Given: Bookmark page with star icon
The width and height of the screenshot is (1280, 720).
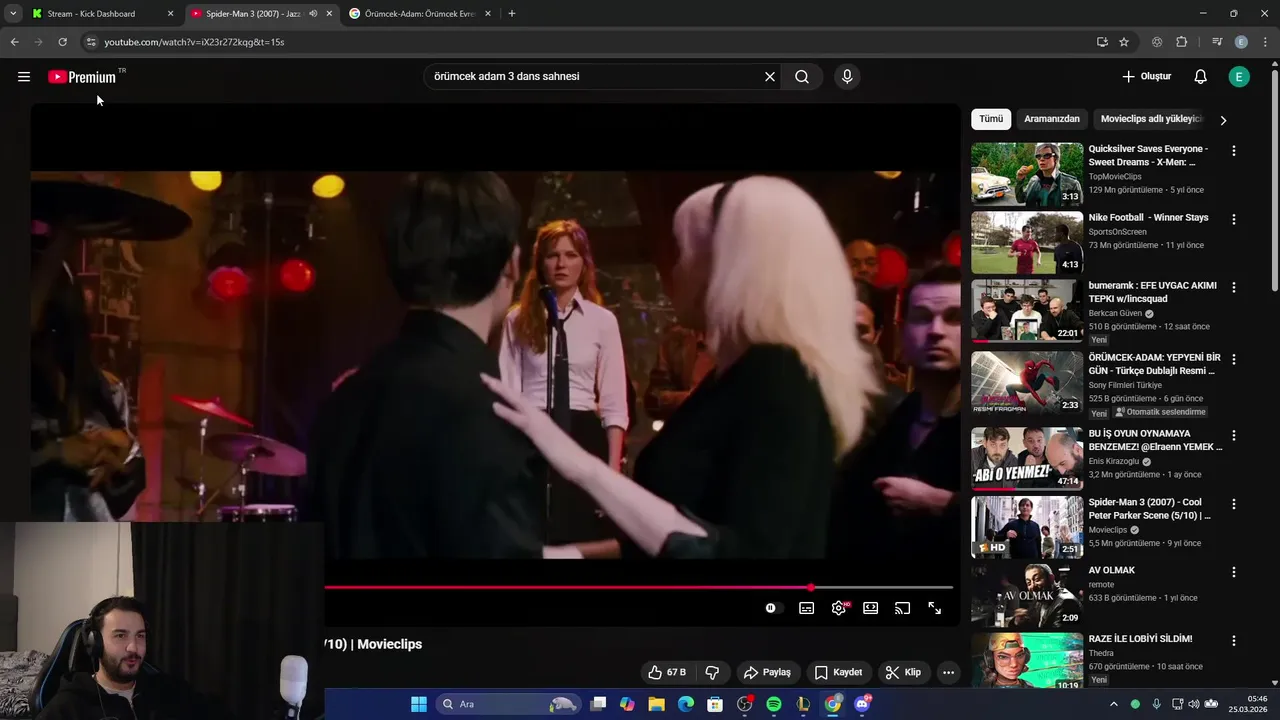Looking at the screenshot, I should pyautogui.click(x=1124, y=42).
